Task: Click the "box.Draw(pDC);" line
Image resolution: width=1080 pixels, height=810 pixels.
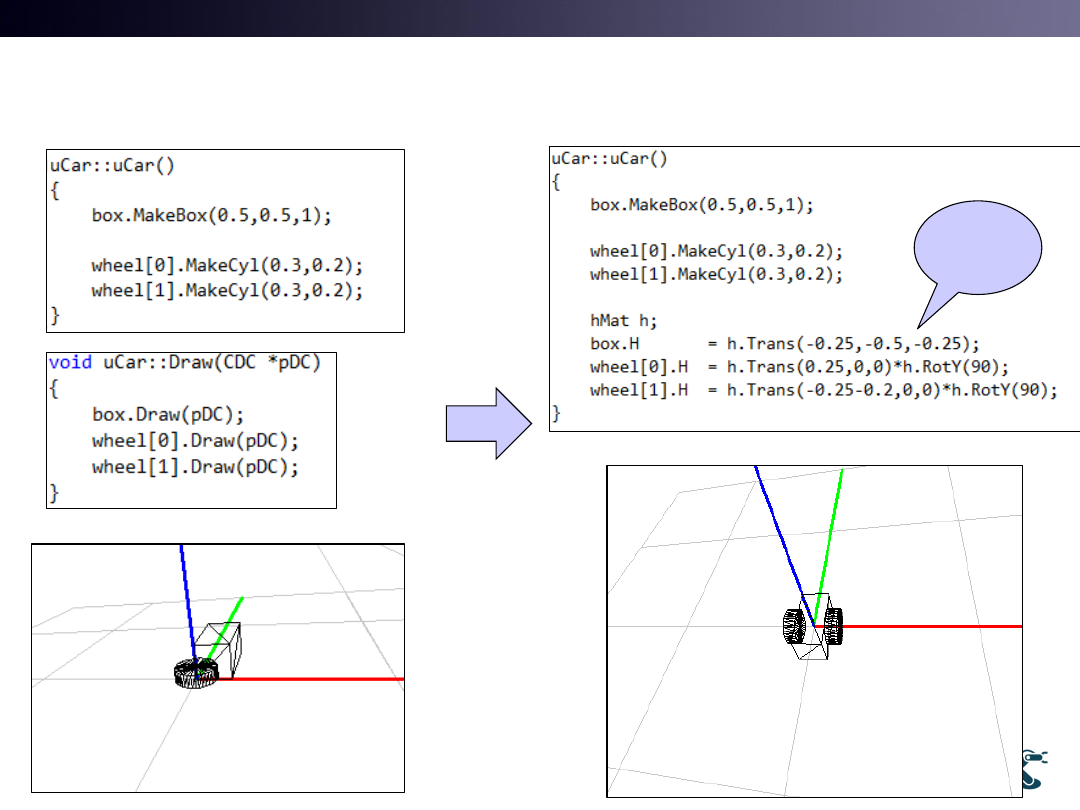Action: pyautogui.click(x=168, y=414)
